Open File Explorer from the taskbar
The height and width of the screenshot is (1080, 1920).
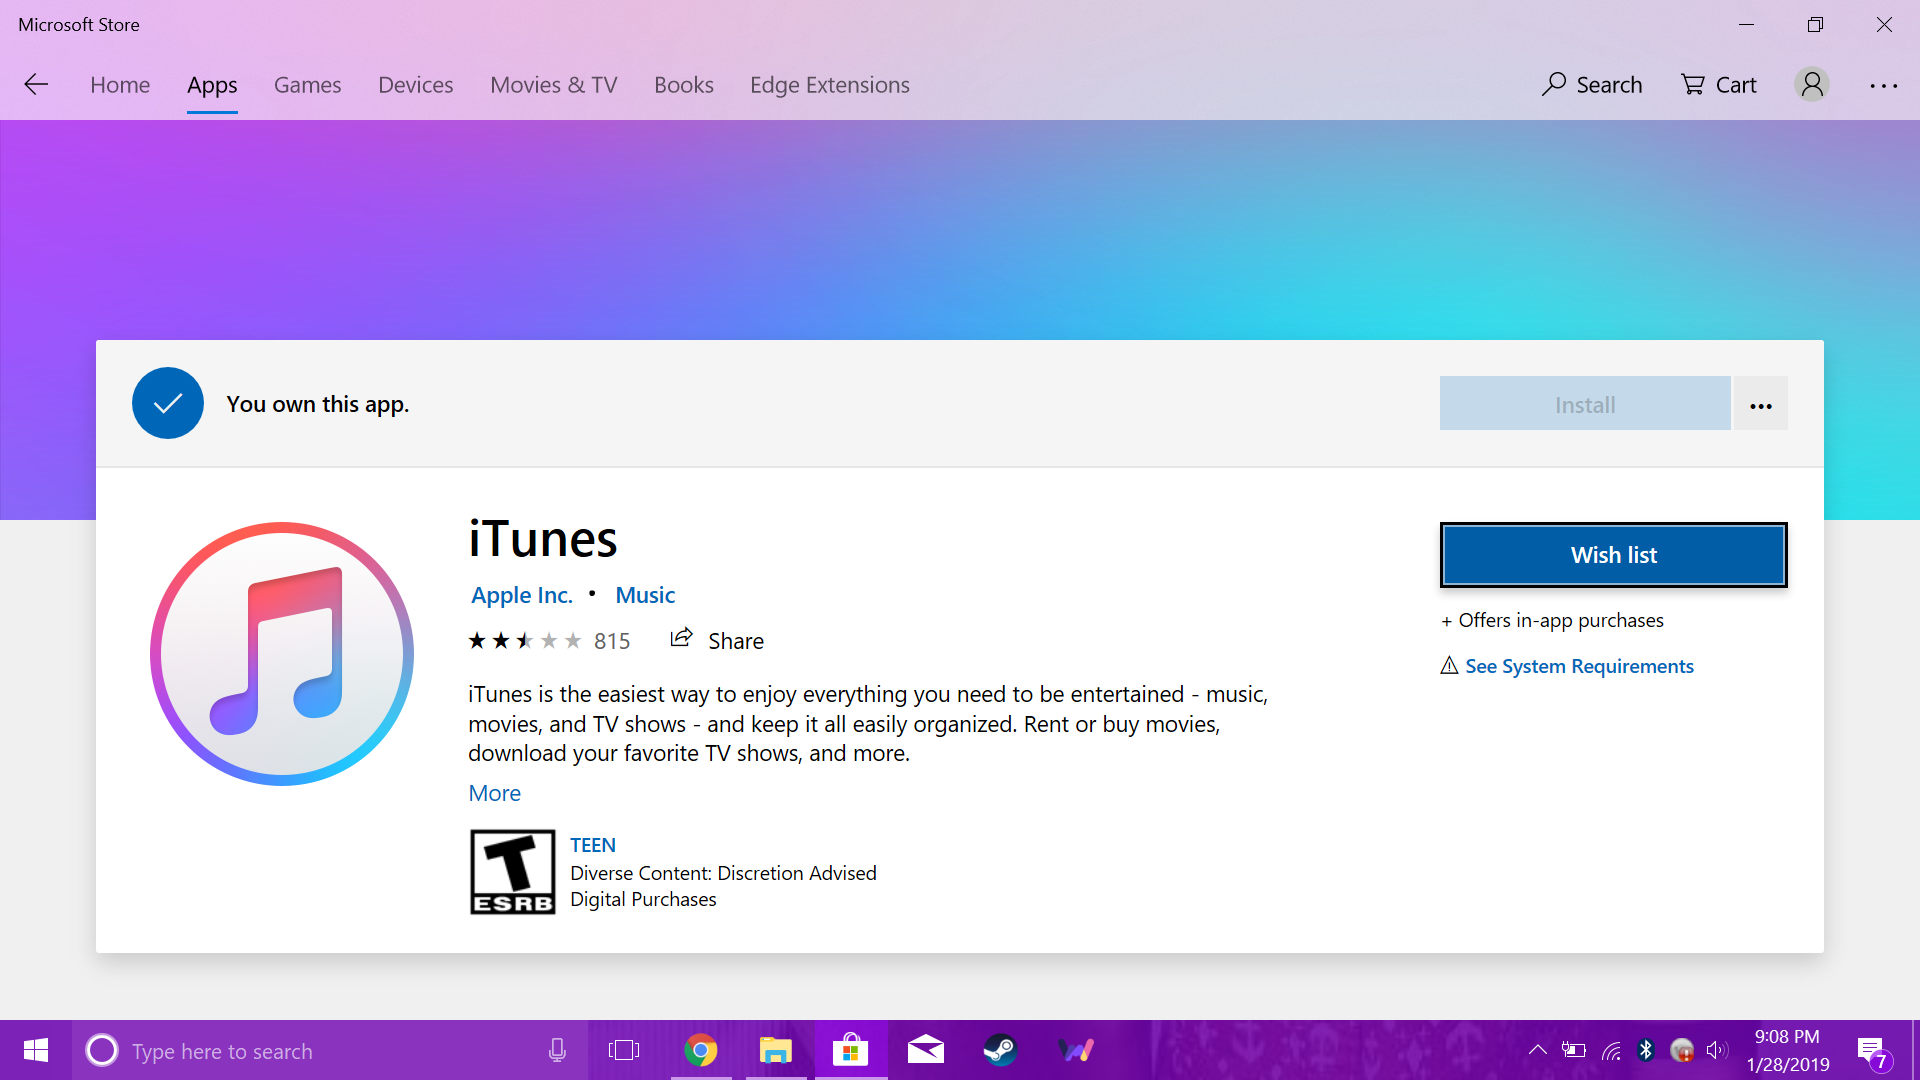(775, 1050)
